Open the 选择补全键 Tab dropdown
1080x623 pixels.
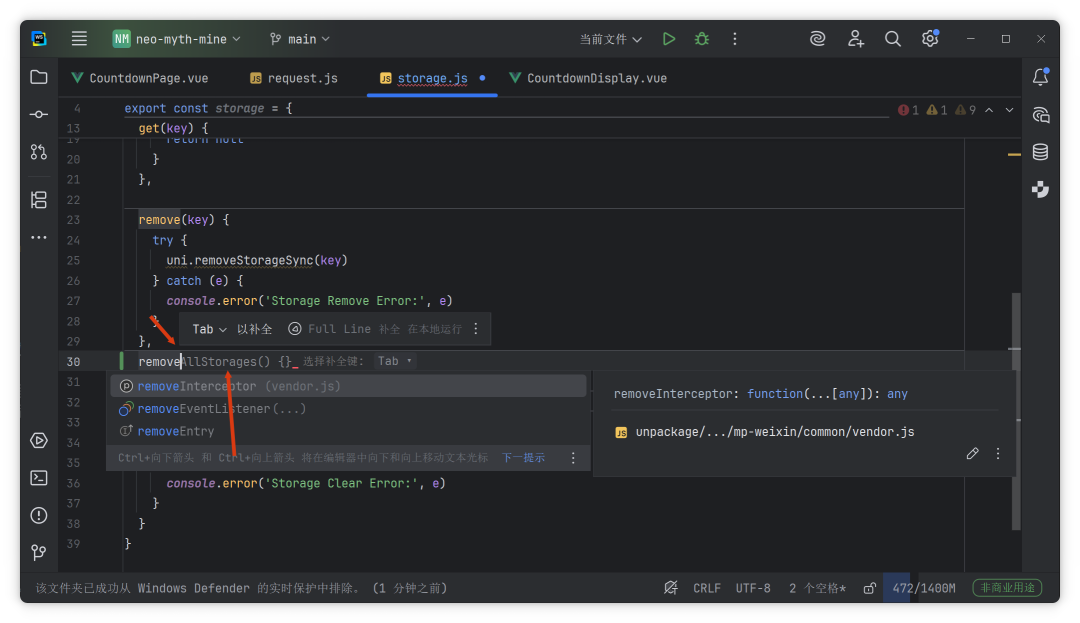tap(395, 361)
